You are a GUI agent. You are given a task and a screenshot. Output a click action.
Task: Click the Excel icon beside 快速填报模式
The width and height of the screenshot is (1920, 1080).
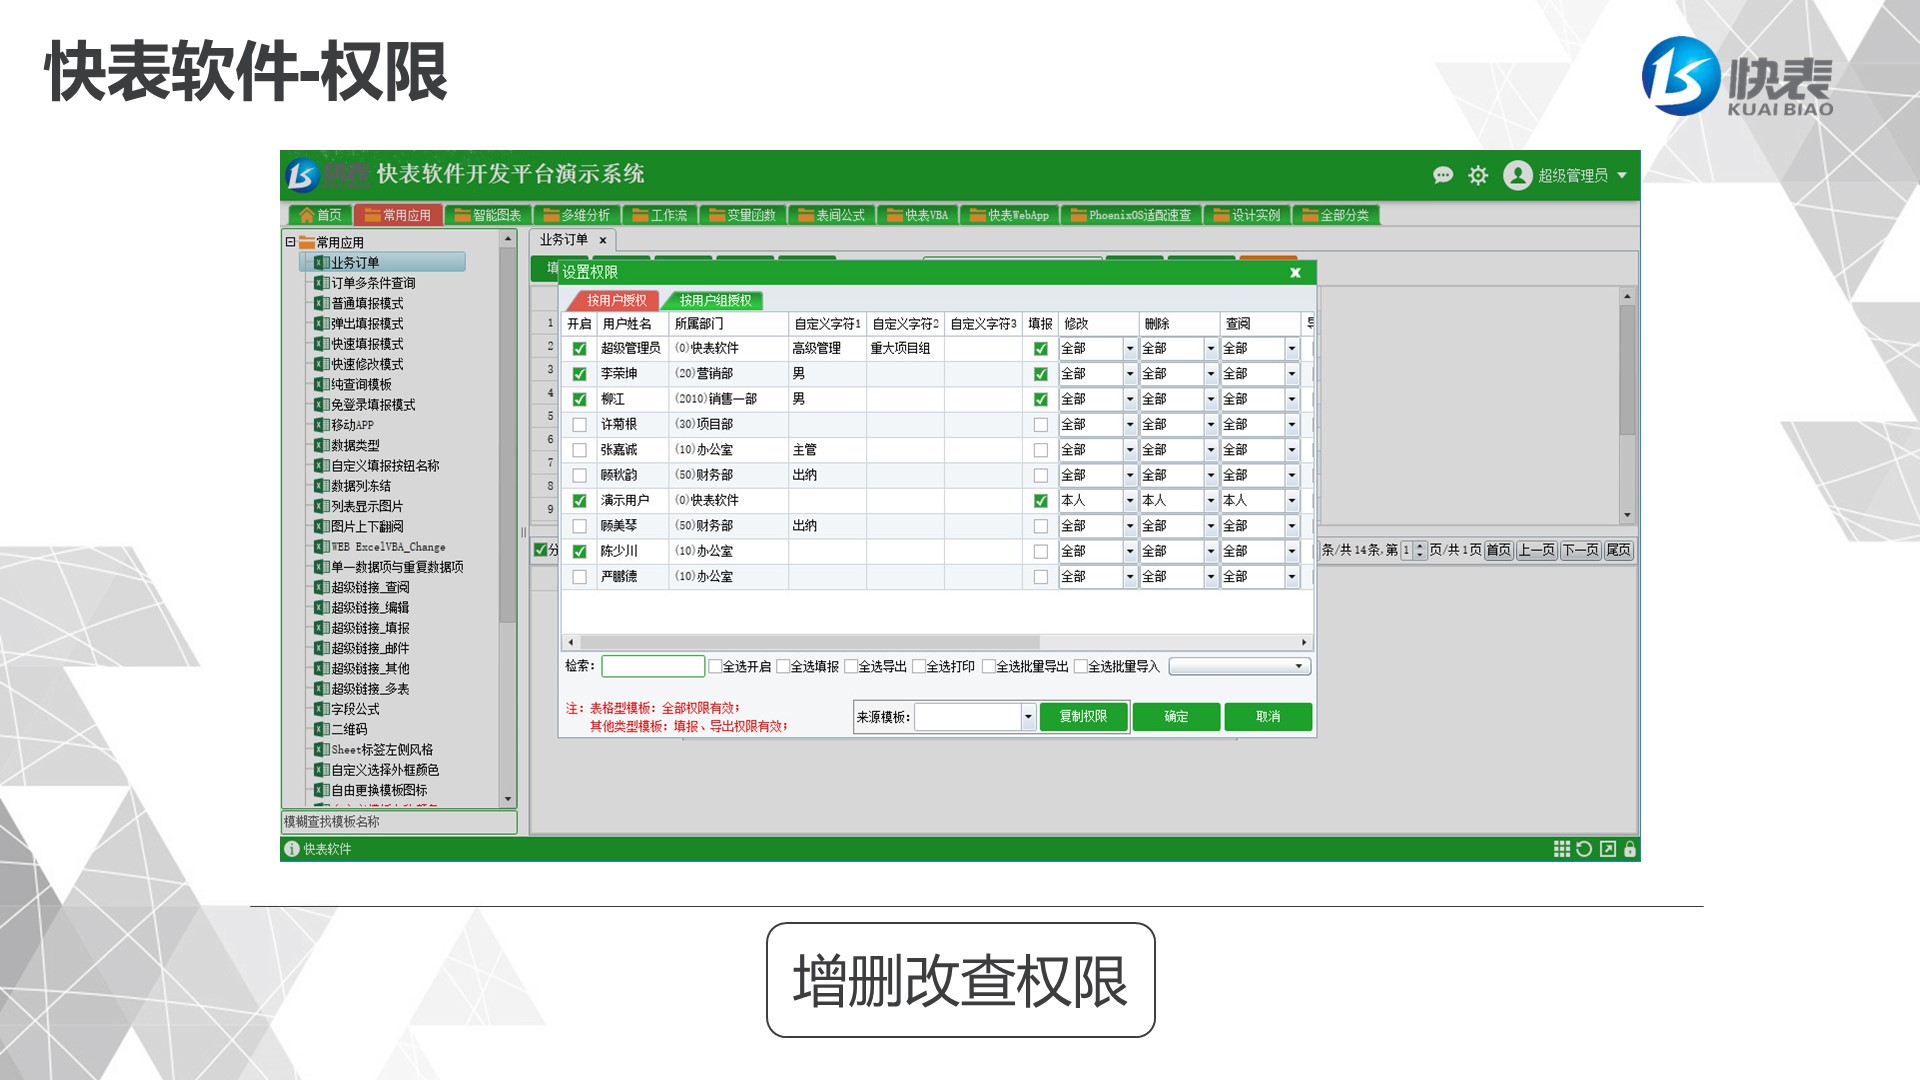pyautogui.click(x=321, y=344)
